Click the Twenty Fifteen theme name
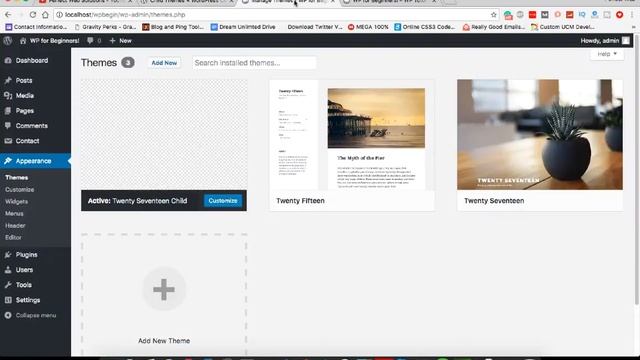Image resolution: width=640 pixels, height=360 pixels. click(x=300, y=201)
